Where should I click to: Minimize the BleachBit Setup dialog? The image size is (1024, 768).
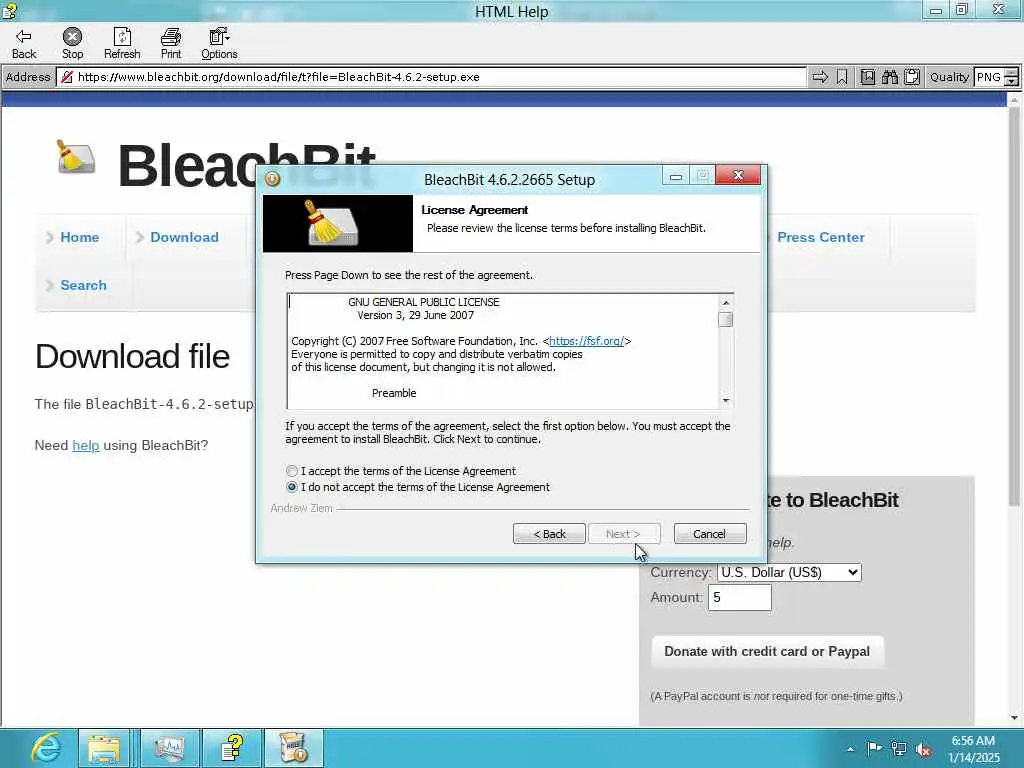tap(675, 176)
